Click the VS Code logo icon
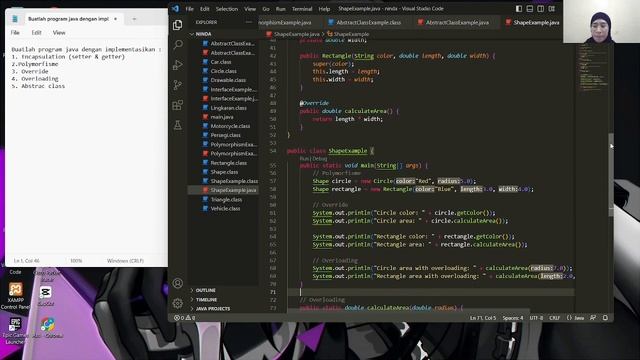This screenshot has width=640, height=360. click(176, 8)
